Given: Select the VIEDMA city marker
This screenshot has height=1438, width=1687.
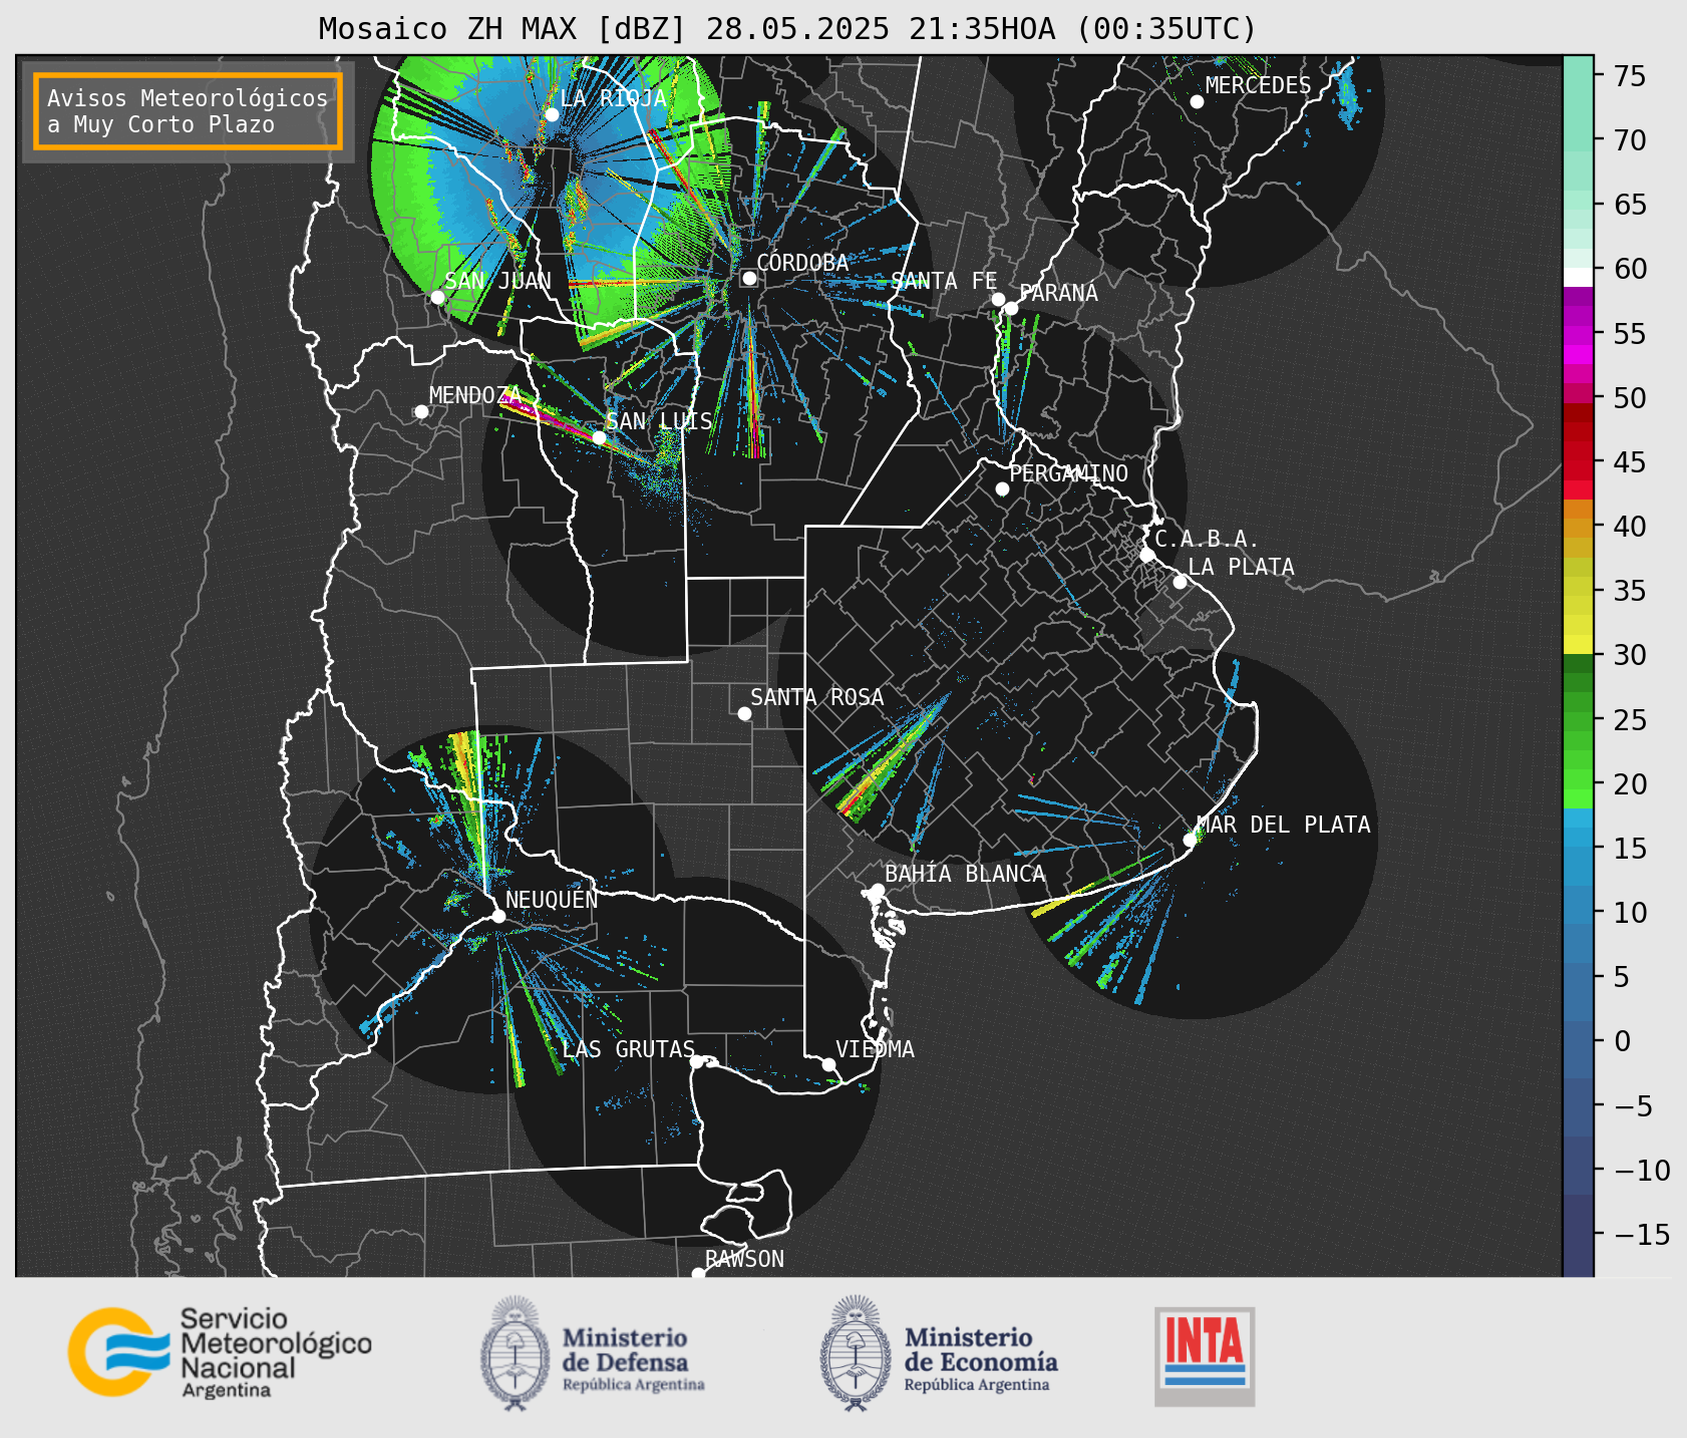Looking at the screenshot, I should pyautogui.click(x=829, y=1064).
